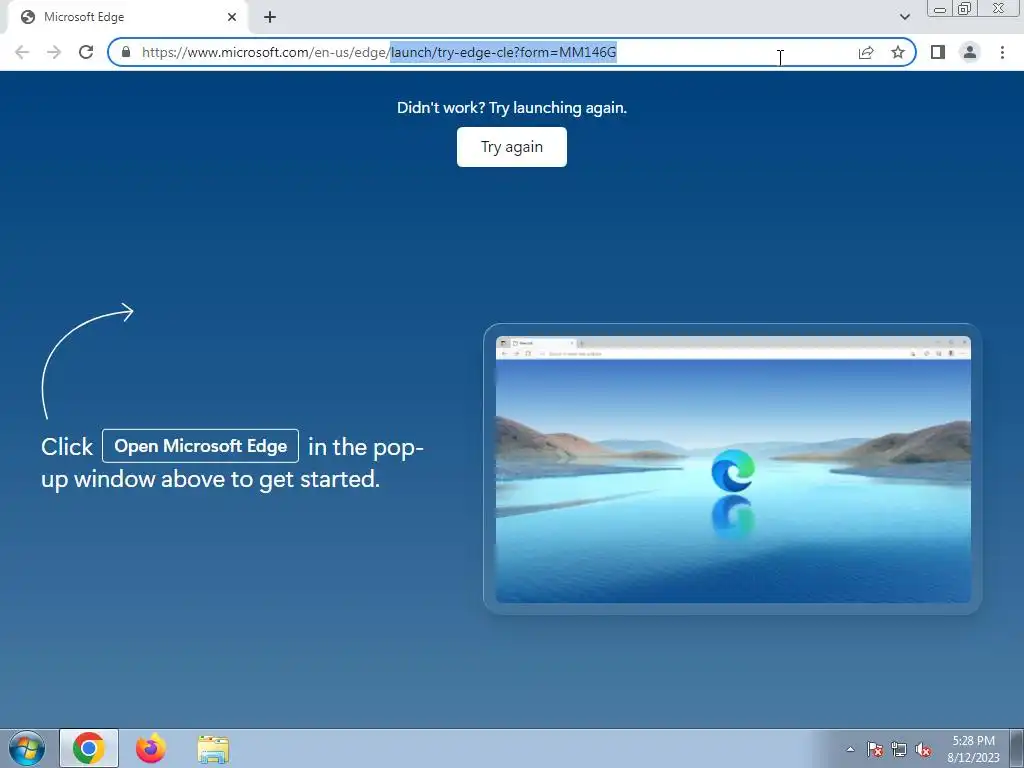View site information via the lock icon
The width and height of the screenshot is (1024, 768).
point(126,52)
